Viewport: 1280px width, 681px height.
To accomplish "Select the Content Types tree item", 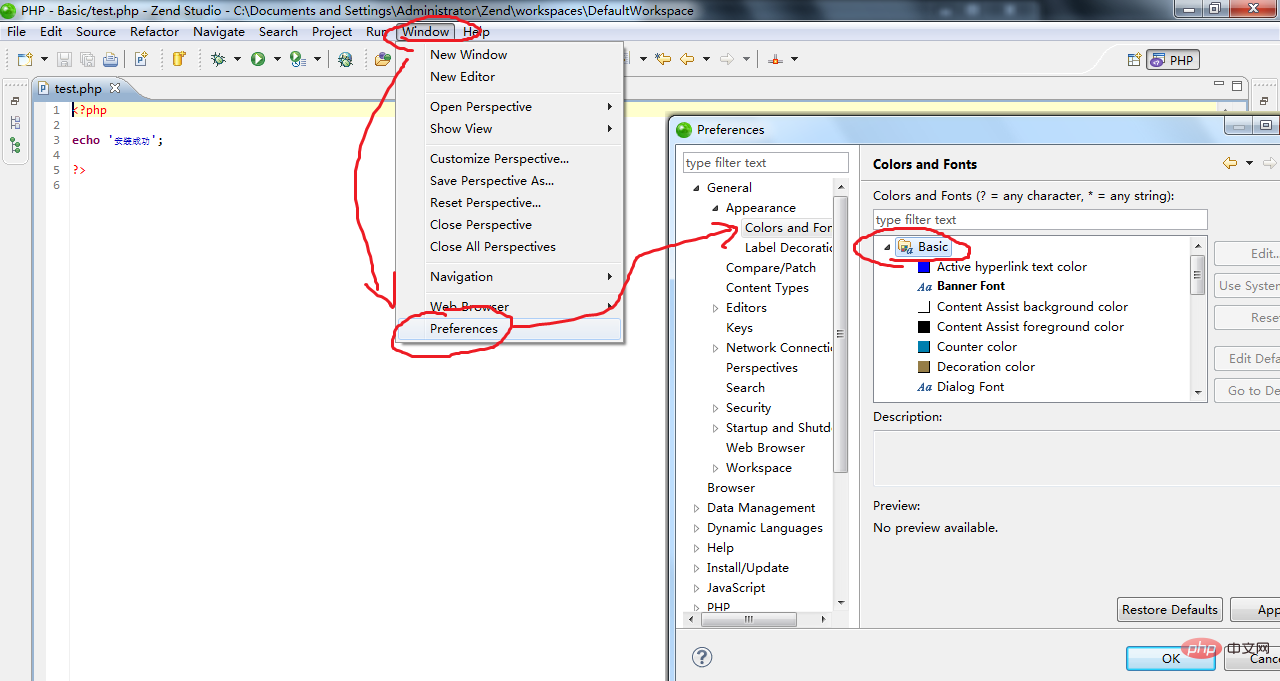I will click(767, 288).
